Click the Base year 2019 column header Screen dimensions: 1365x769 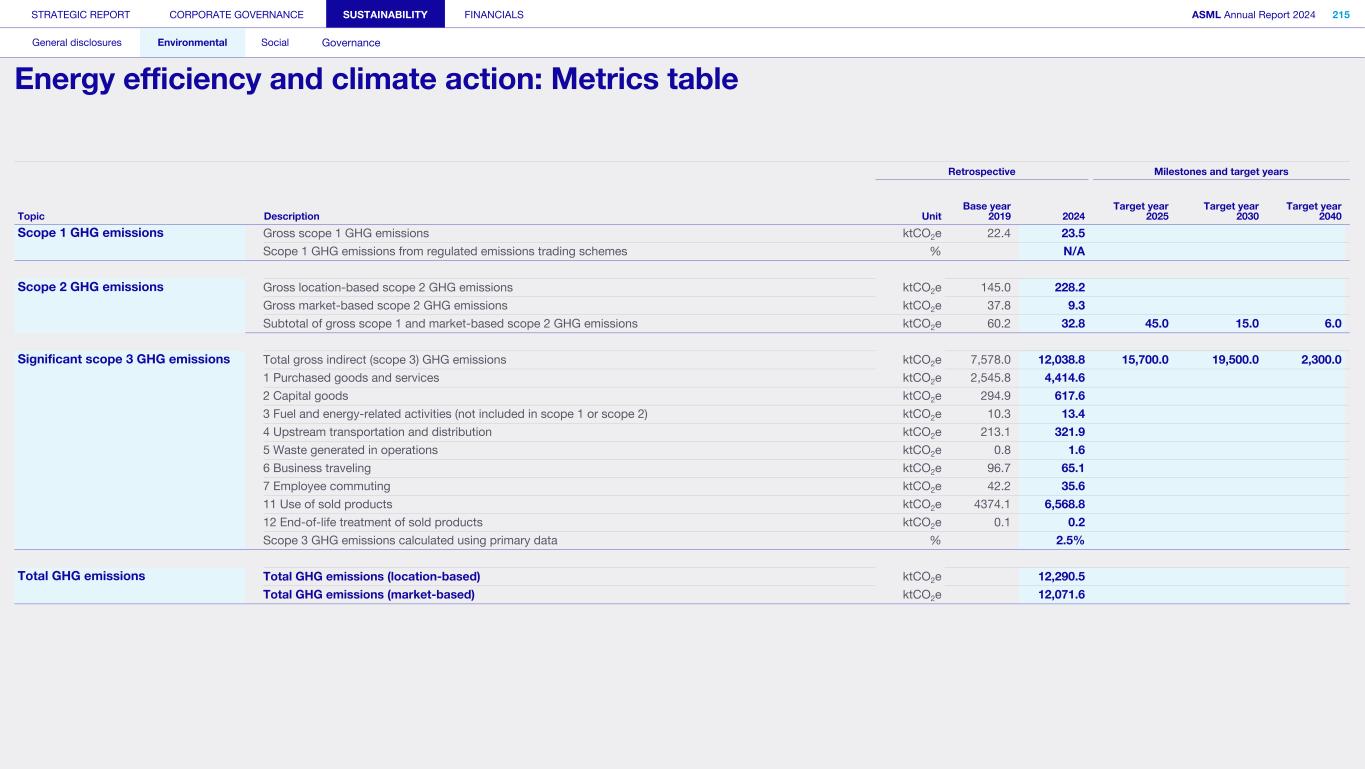[x=986, y=211]
